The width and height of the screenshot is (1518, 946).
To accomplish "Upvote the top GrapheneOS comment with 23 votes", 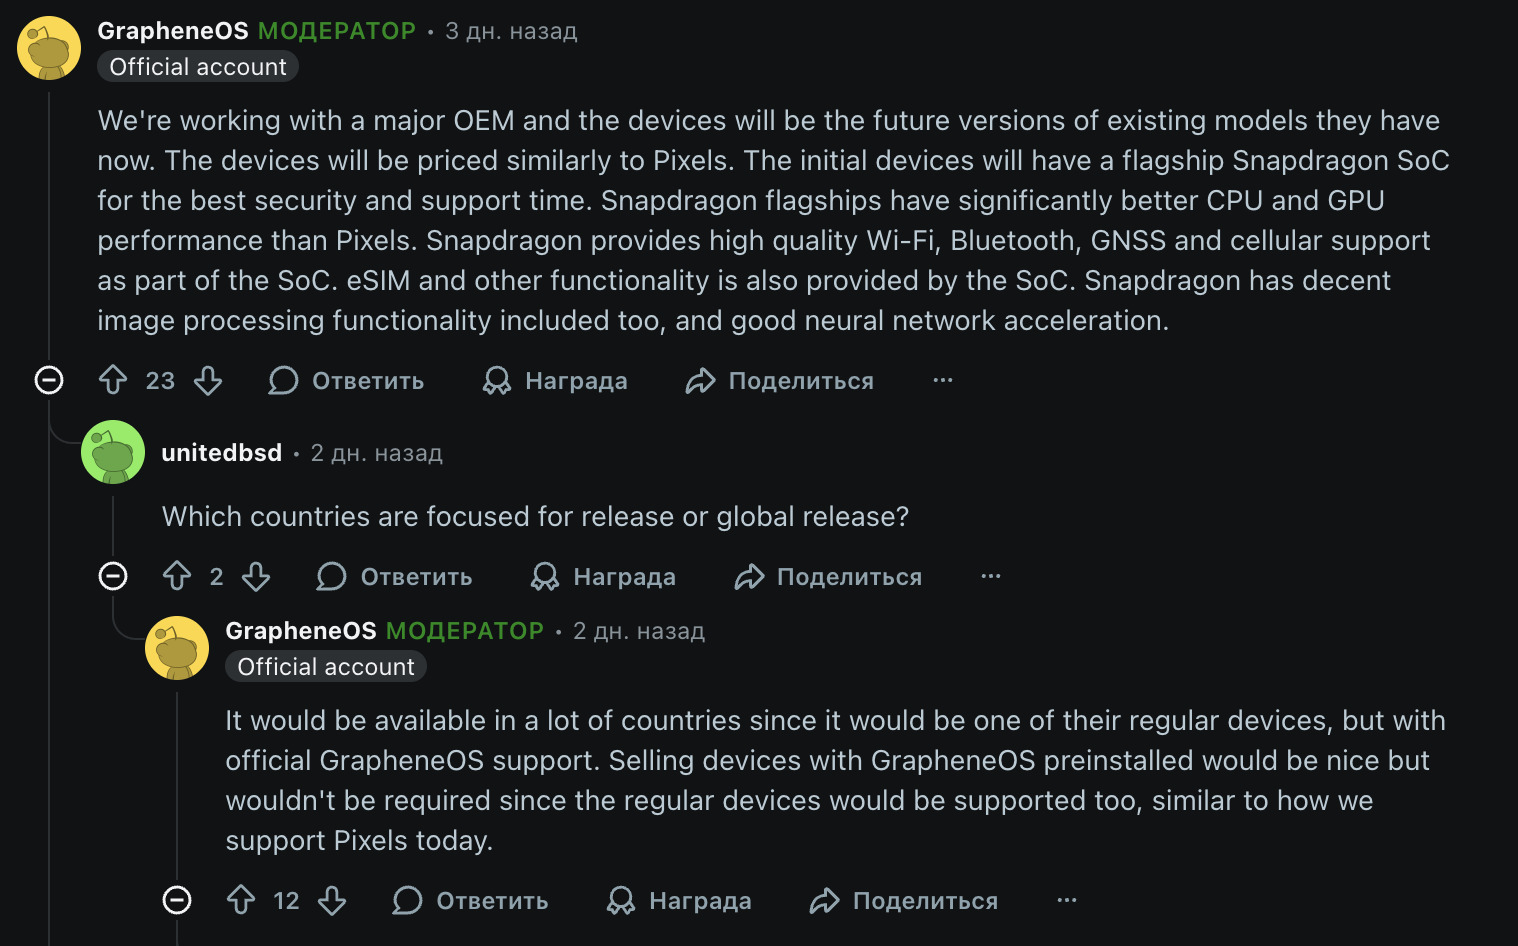I will pos(113,380).
